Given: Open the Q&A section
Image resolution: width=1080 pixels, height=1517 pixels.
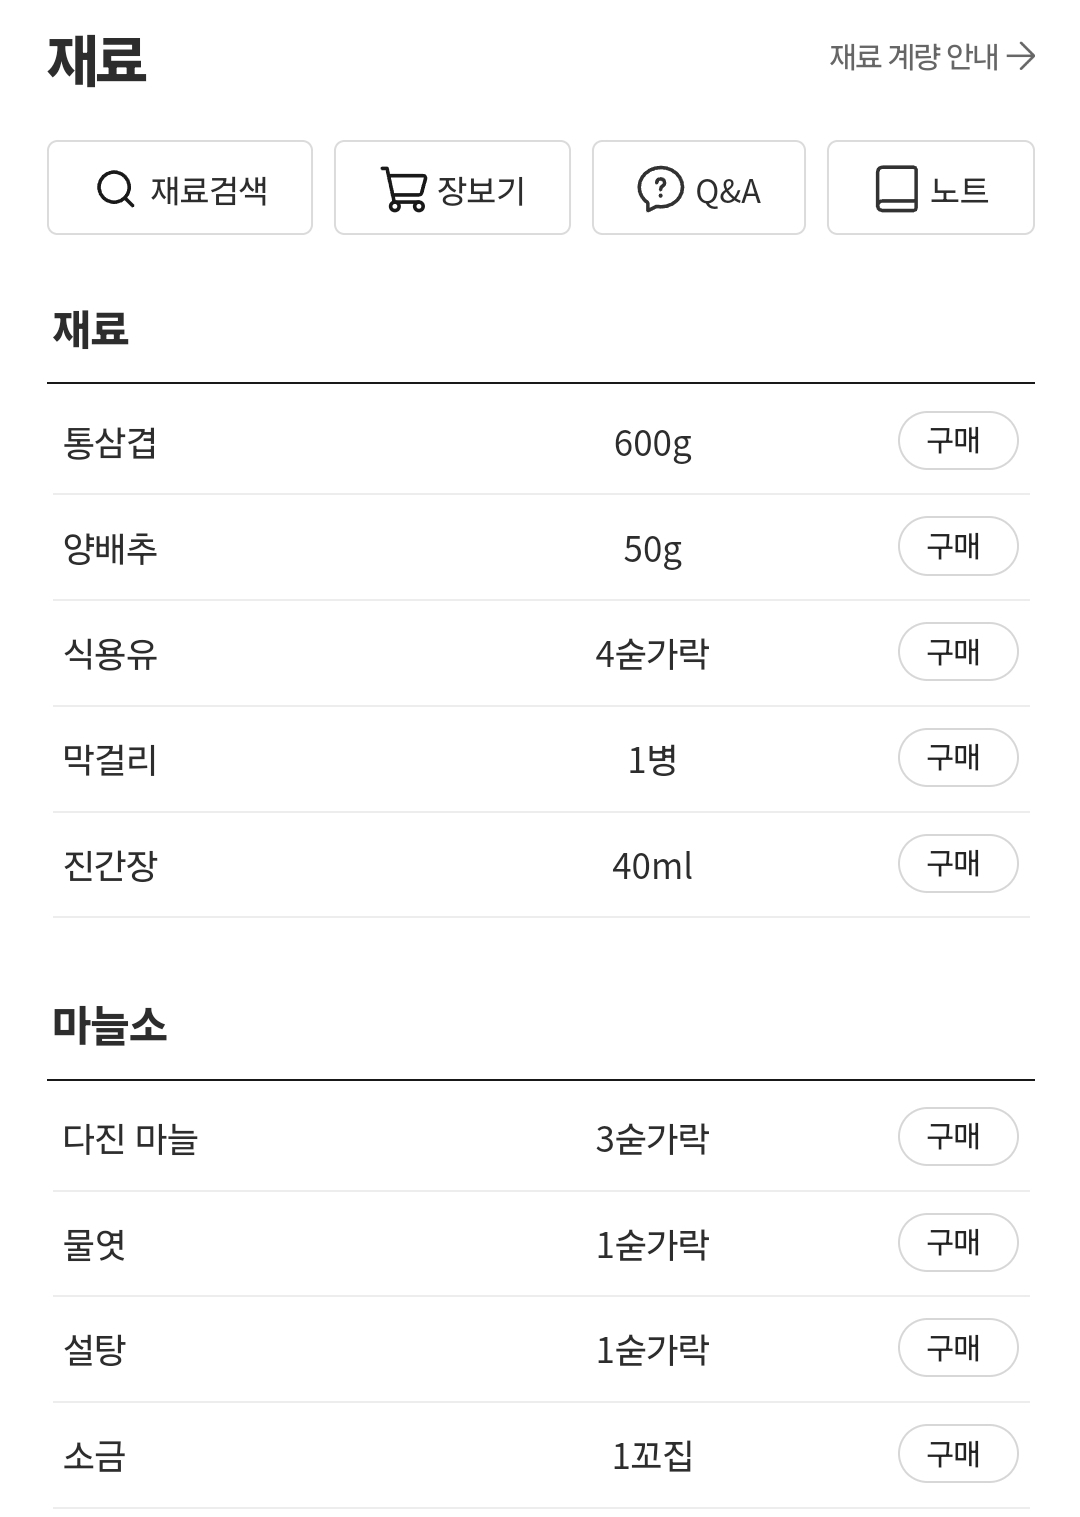Looking at the screenshot, I should point(698,188).
